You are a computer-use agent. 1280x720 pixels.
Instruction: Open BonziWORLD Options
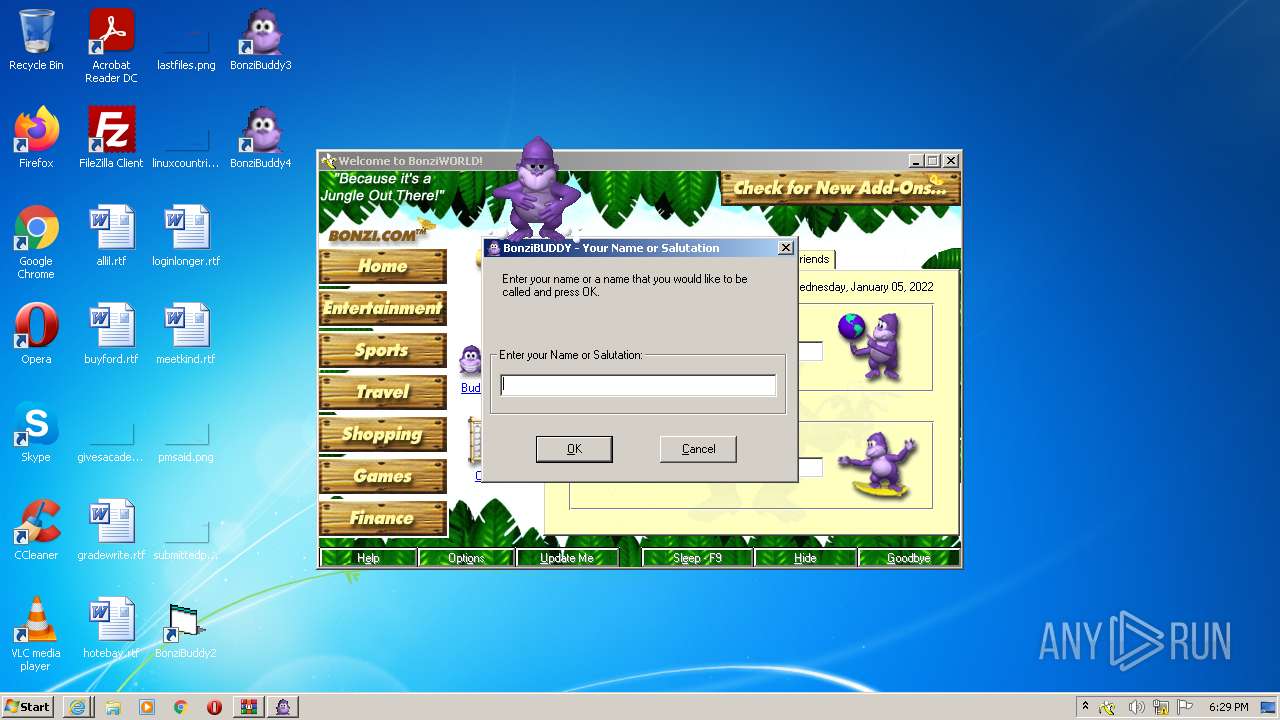tap(466, 558)
